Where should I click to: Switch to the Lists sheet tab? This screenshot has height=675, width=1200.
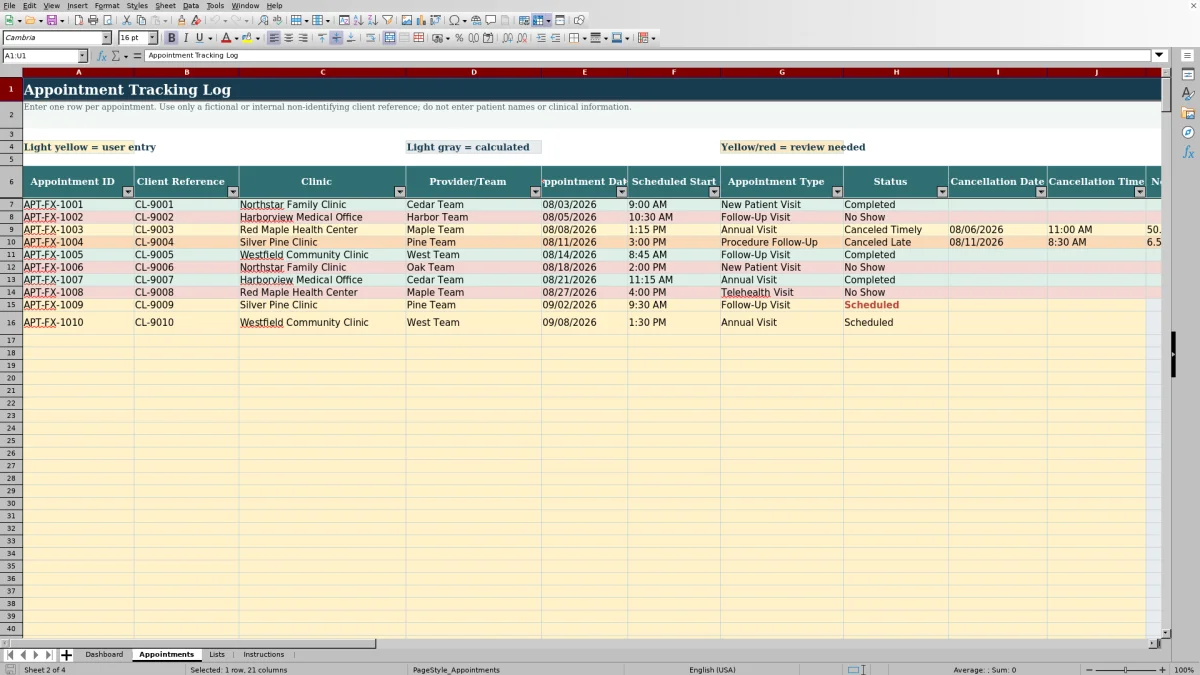(x=217, y=654)
